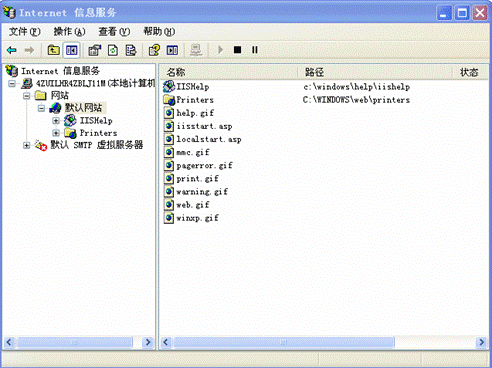Click the path c:\windows\help\iishelp
The width and height of the screenshot is (492, 368).
point(357,87)
